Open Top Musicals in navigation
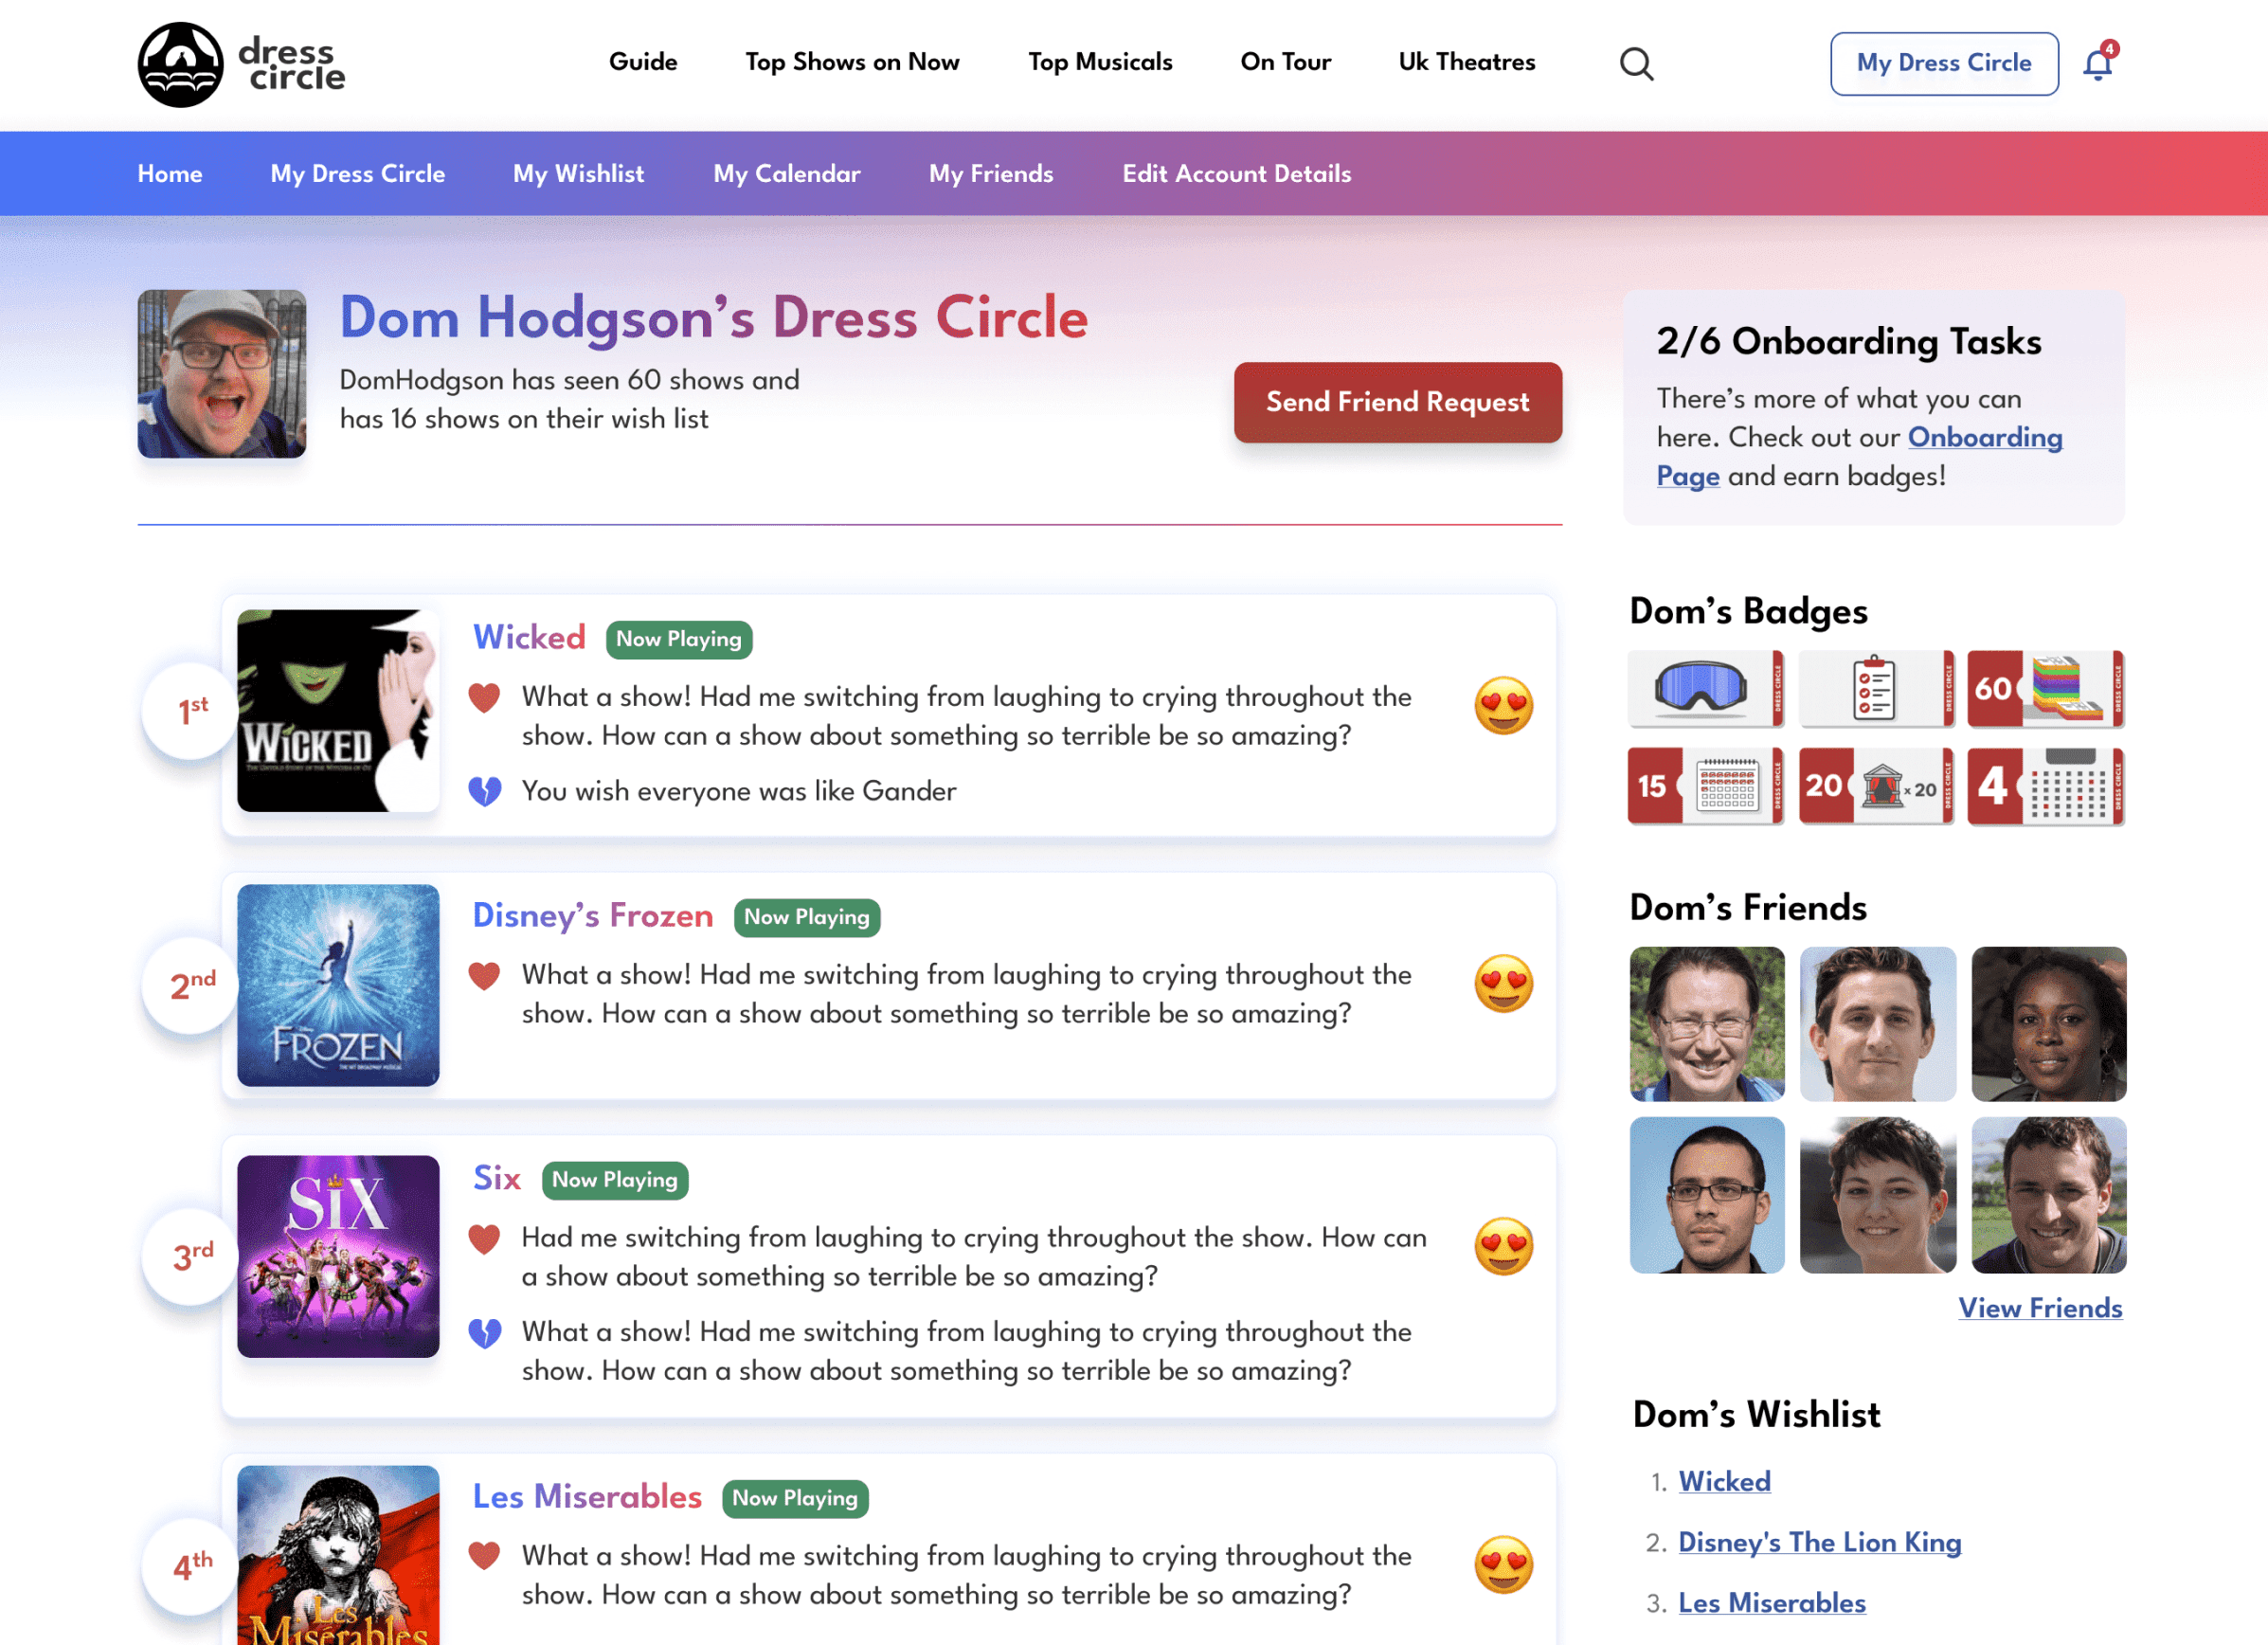The height and width of the screenshot is (1645, 2268). tap(1100, 62)
